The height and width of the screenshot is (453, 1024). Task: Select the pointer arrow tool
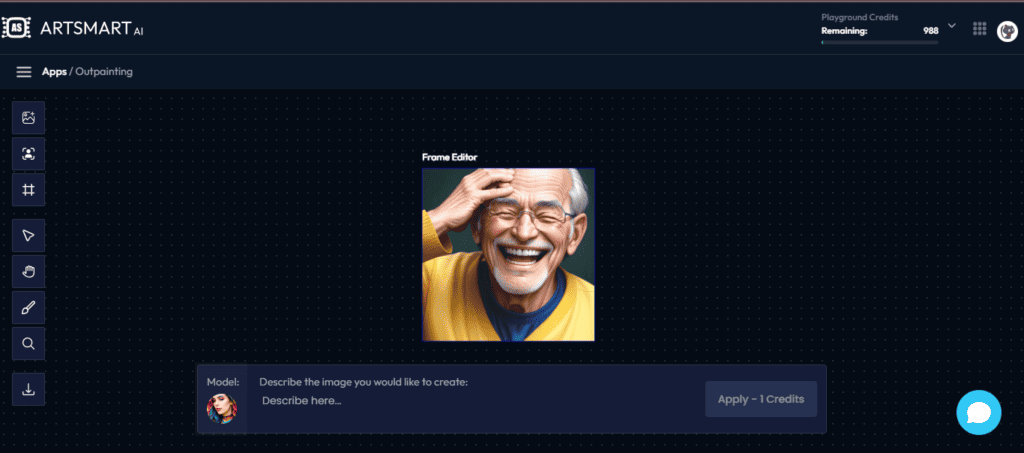28,236
